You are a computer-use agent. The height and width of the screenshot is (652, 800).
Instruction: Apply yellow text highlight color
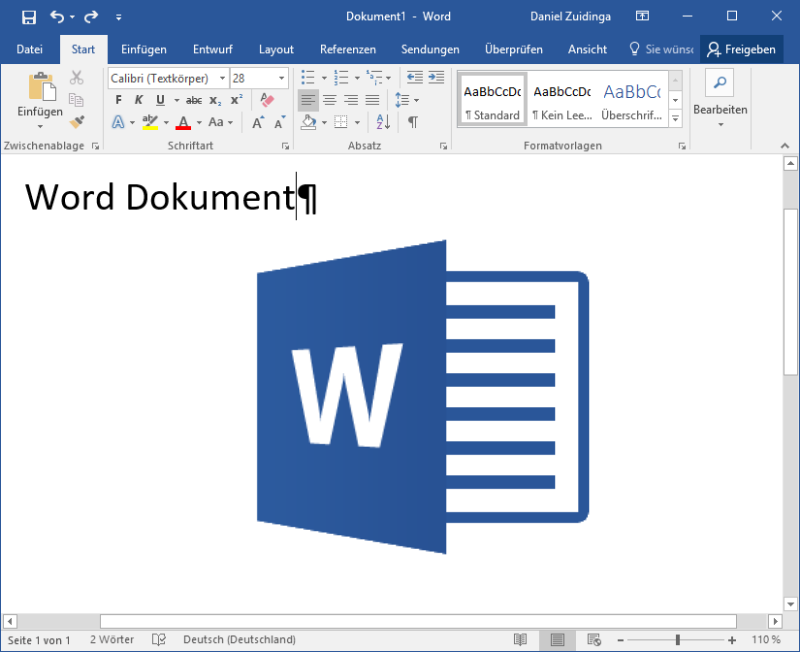point(150,122)
